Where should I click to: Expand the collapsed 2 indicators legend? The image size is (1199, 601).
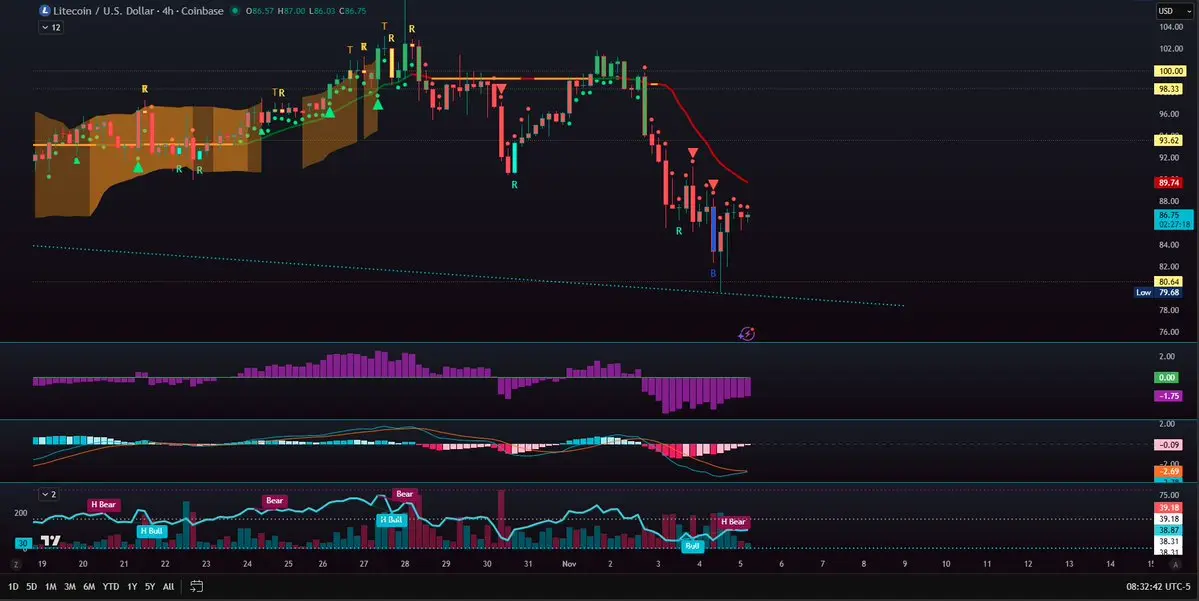point(48,494)
